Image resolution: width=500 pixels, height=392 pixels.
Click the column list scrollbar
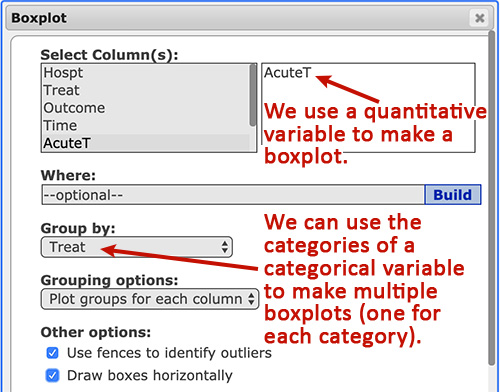click(x=253, y=95)
